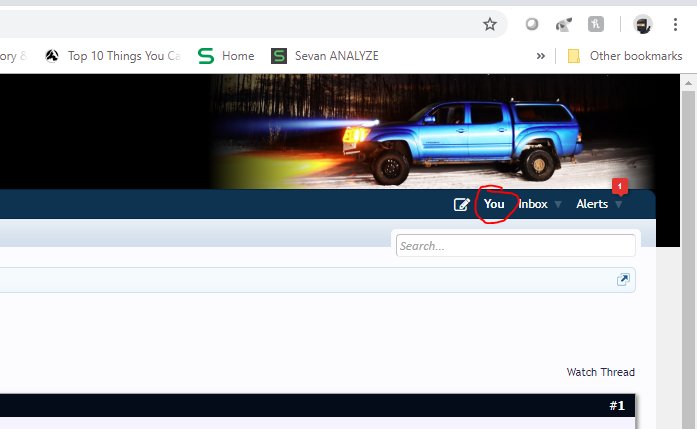Click the new post pencil icon

click(461, 204)
